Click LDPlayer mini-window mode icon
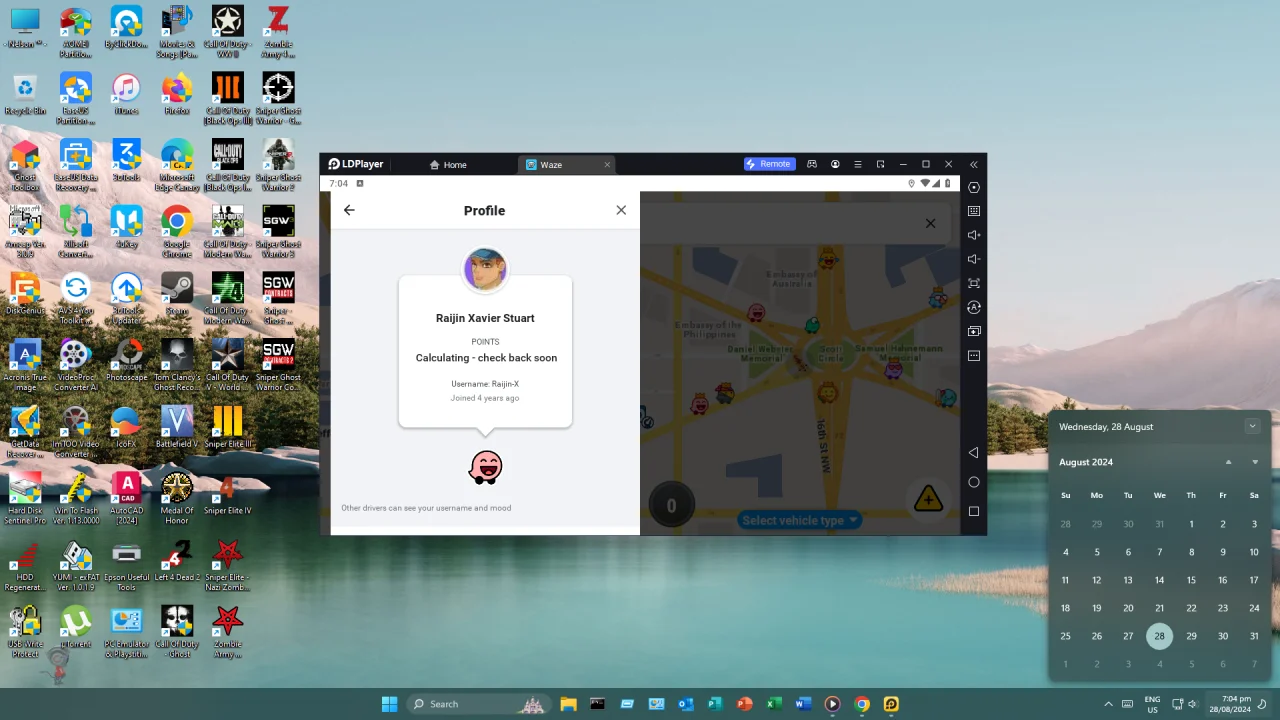 coord(880,164)
